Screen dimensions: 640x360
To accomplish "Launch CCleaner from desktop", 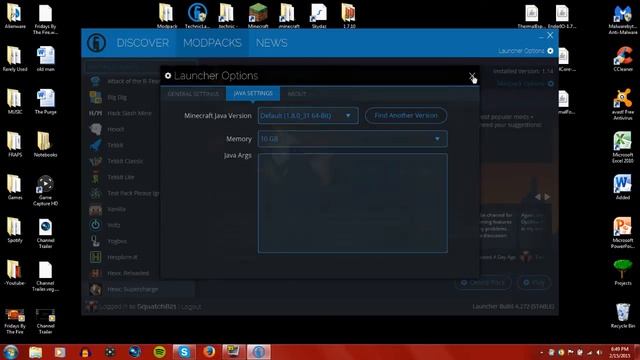I will [x=623, y=59].
